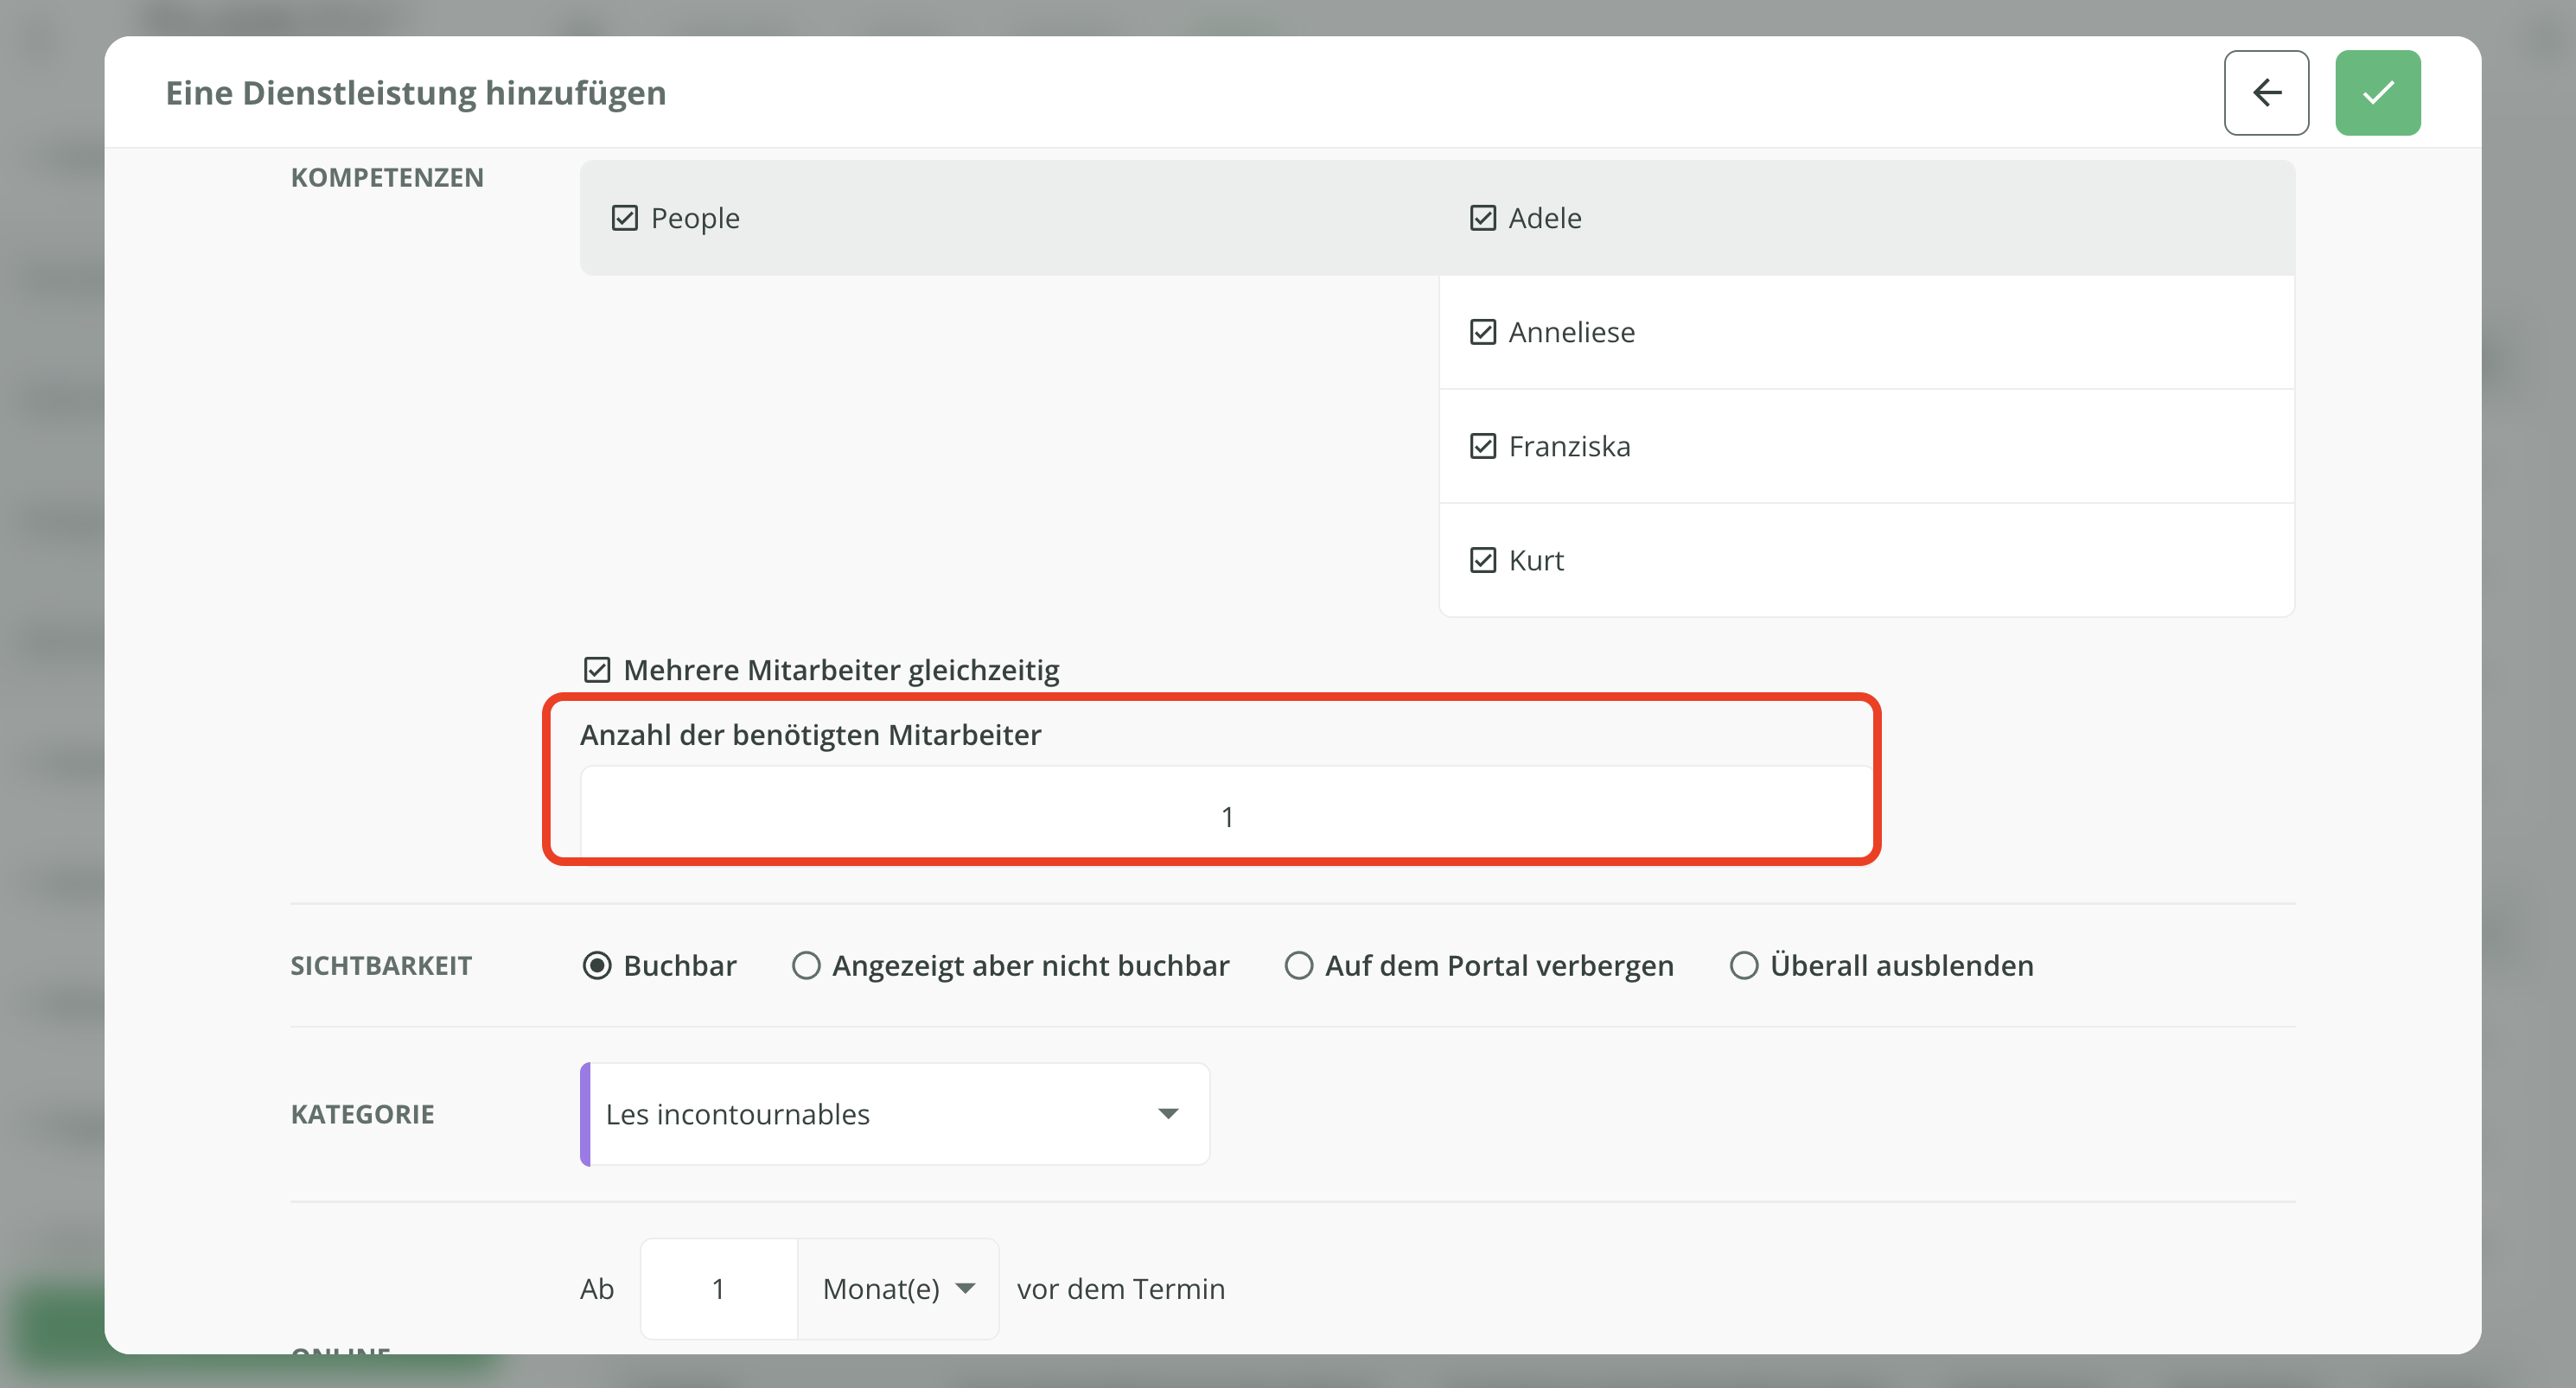
Task: Uncheck the People competence checkbox
Action: (625, 218)
